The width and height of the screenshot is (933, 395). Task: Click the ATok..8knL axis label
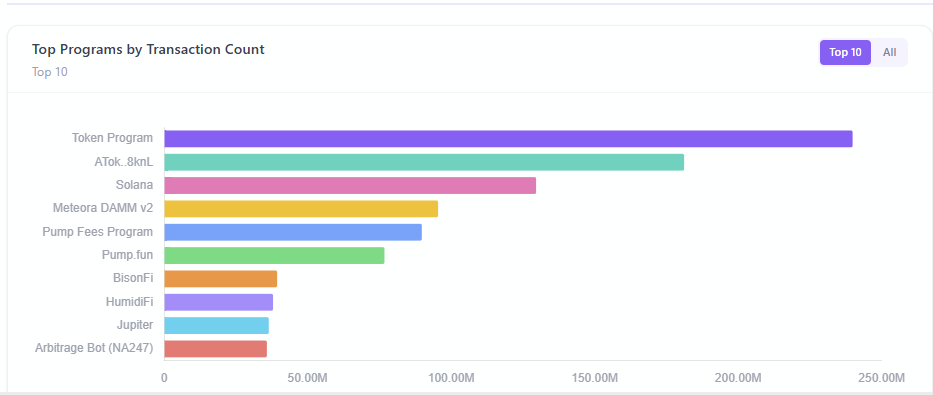pyautogui.click(x=124, y=162)
